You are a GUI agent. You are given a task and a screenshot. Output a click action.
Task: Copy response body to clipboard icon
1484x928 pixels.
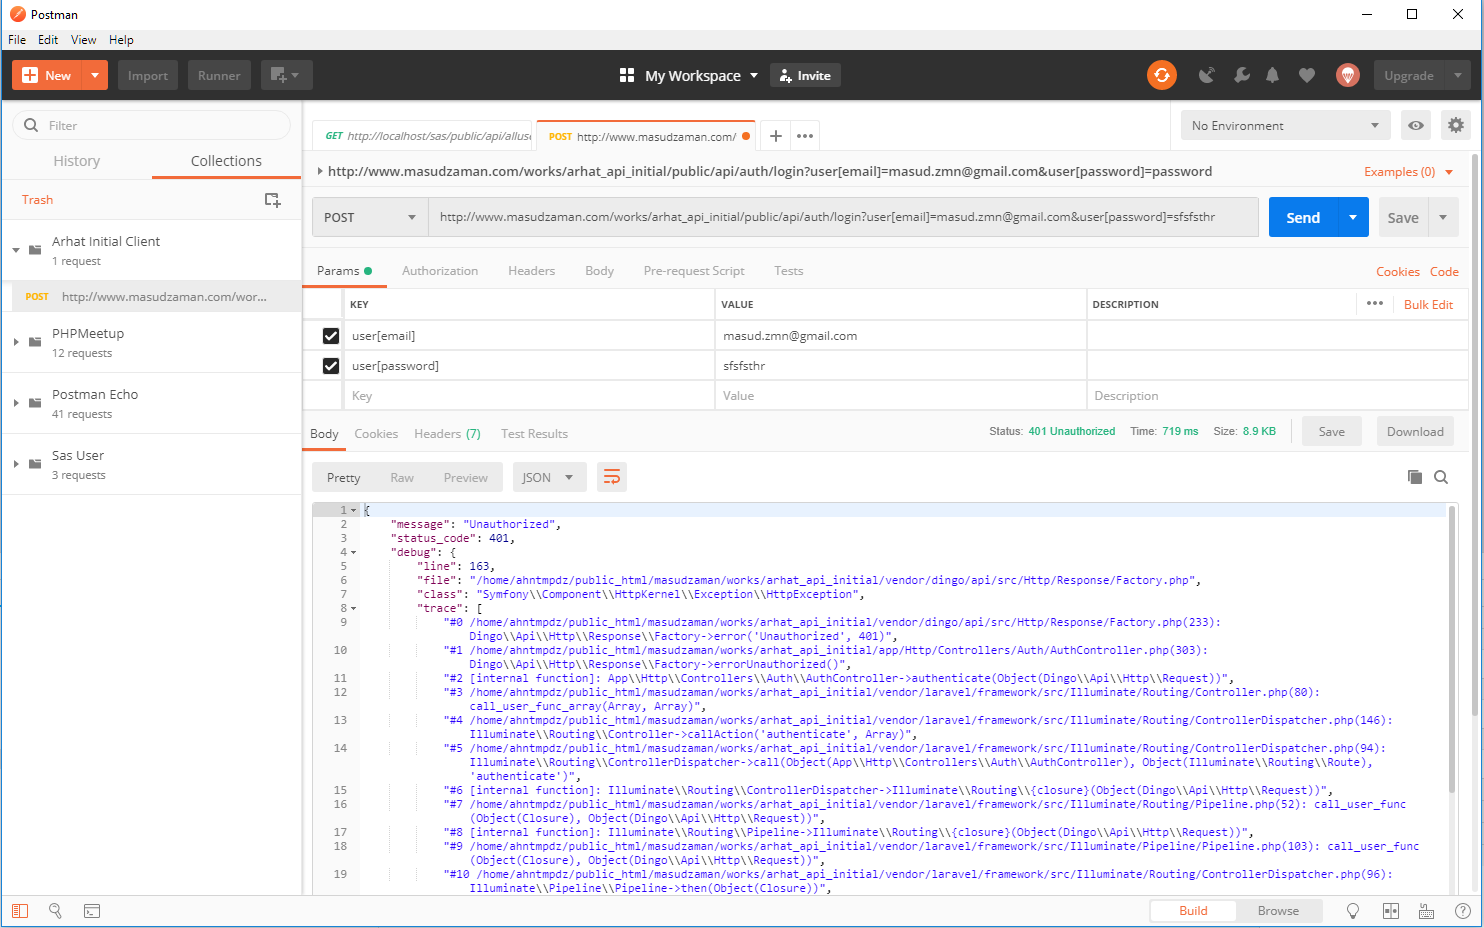[x=1414, y=477]
